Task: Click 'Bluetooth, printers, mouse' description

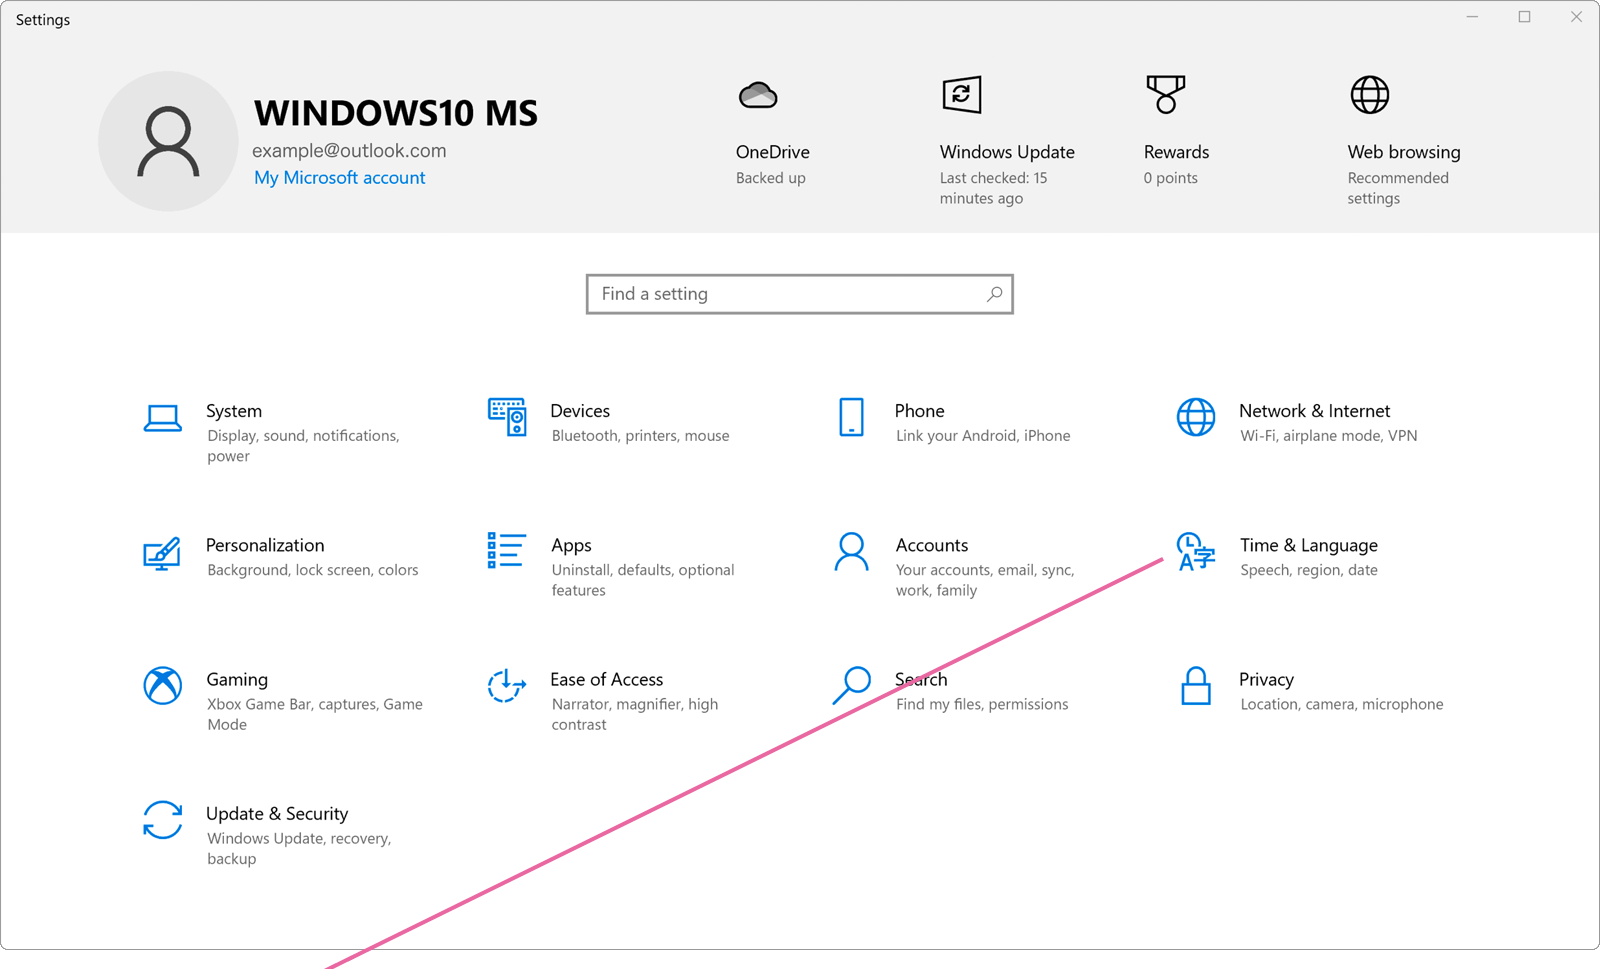Action: click(640, 436)
